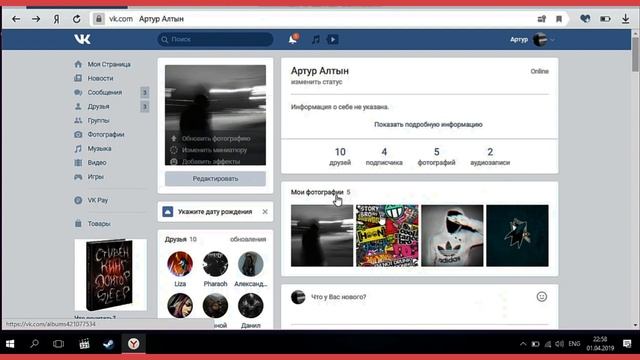Click the lock icon in address bar
The image size is (640, 360).
(98, 19)
